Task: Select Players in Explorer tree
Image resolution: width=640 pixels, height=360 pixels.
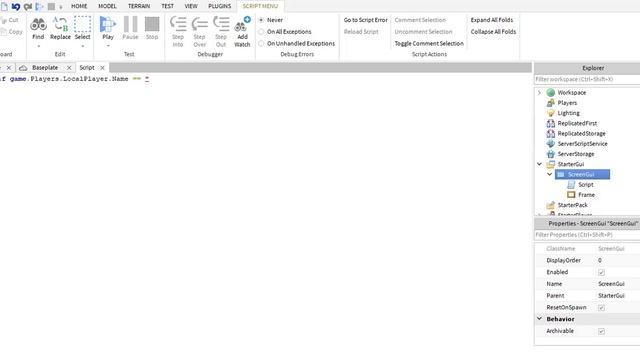Action: [x=567, y=103]
